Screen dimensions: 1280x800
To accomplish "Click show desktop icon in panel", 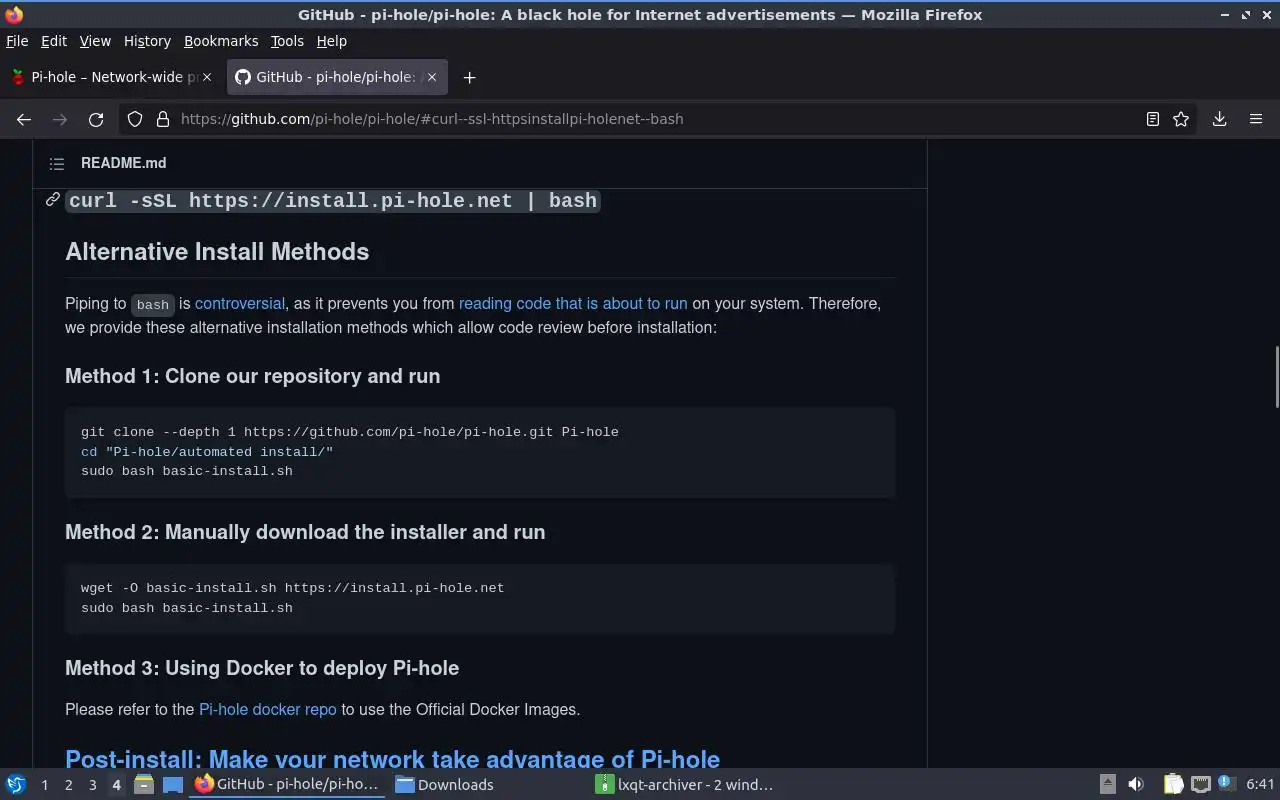I will coord(173,784).
